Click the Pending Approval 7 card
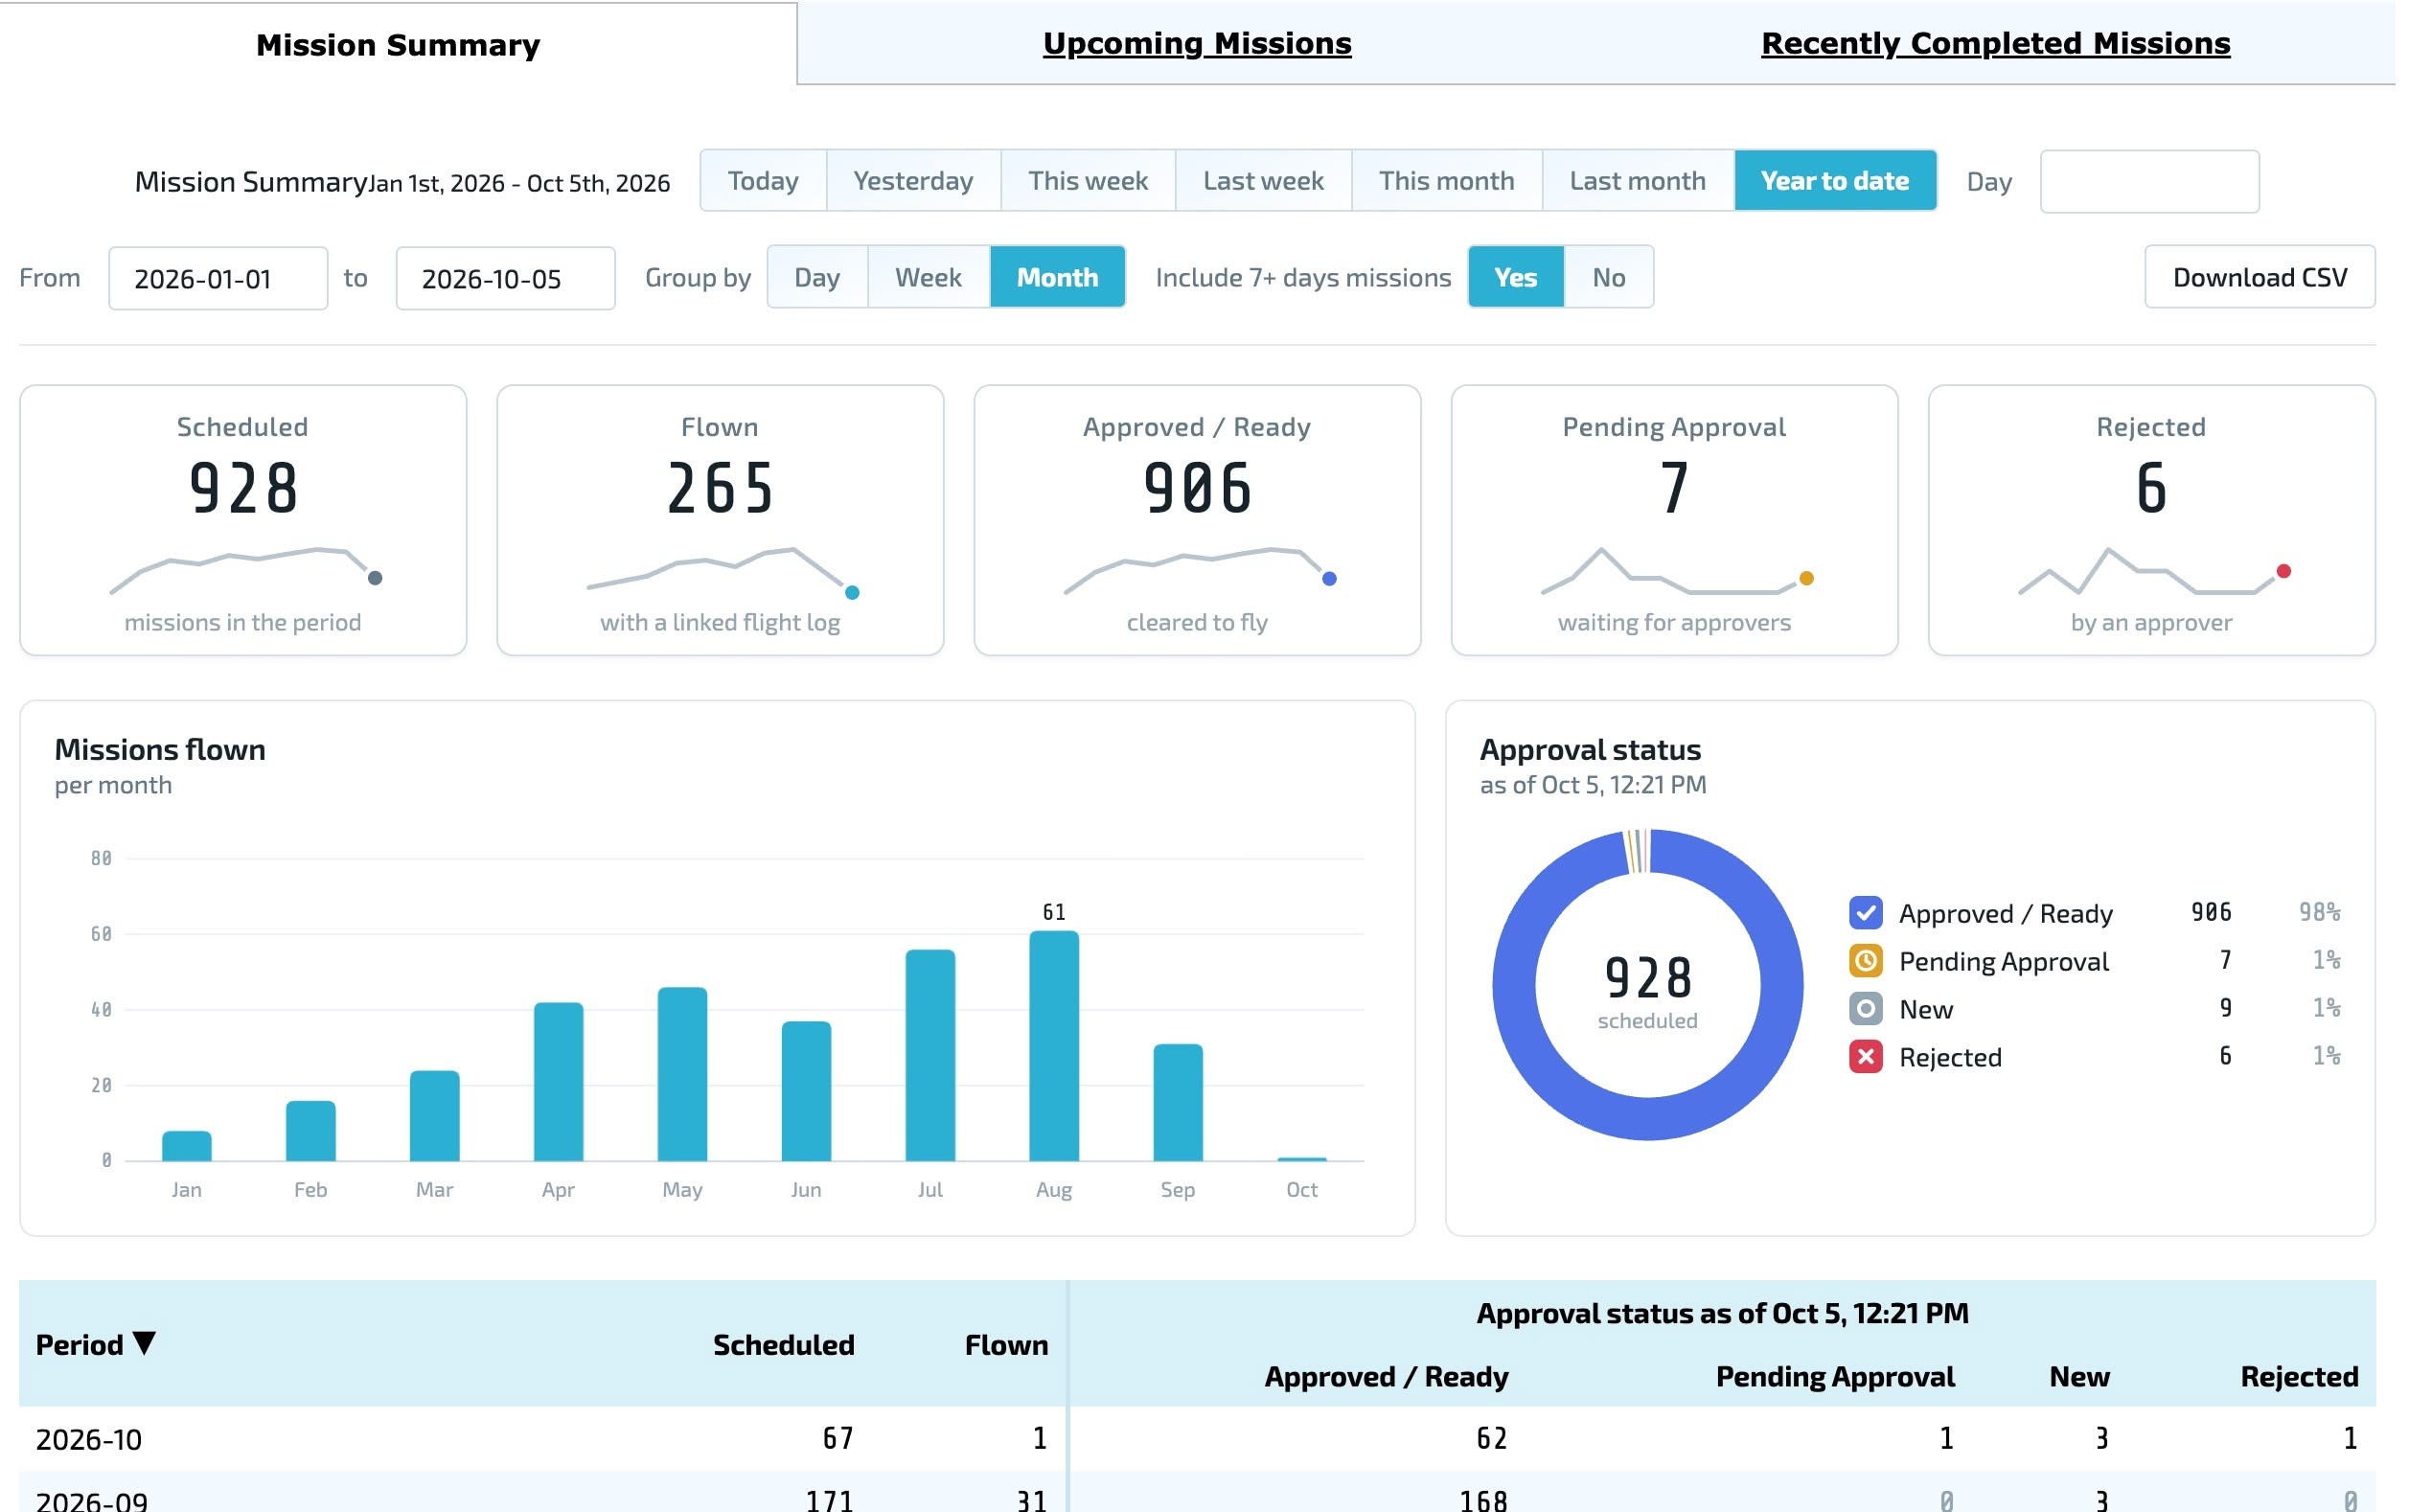Viewport: 2409px width, 1512px height. point(1674,520)
